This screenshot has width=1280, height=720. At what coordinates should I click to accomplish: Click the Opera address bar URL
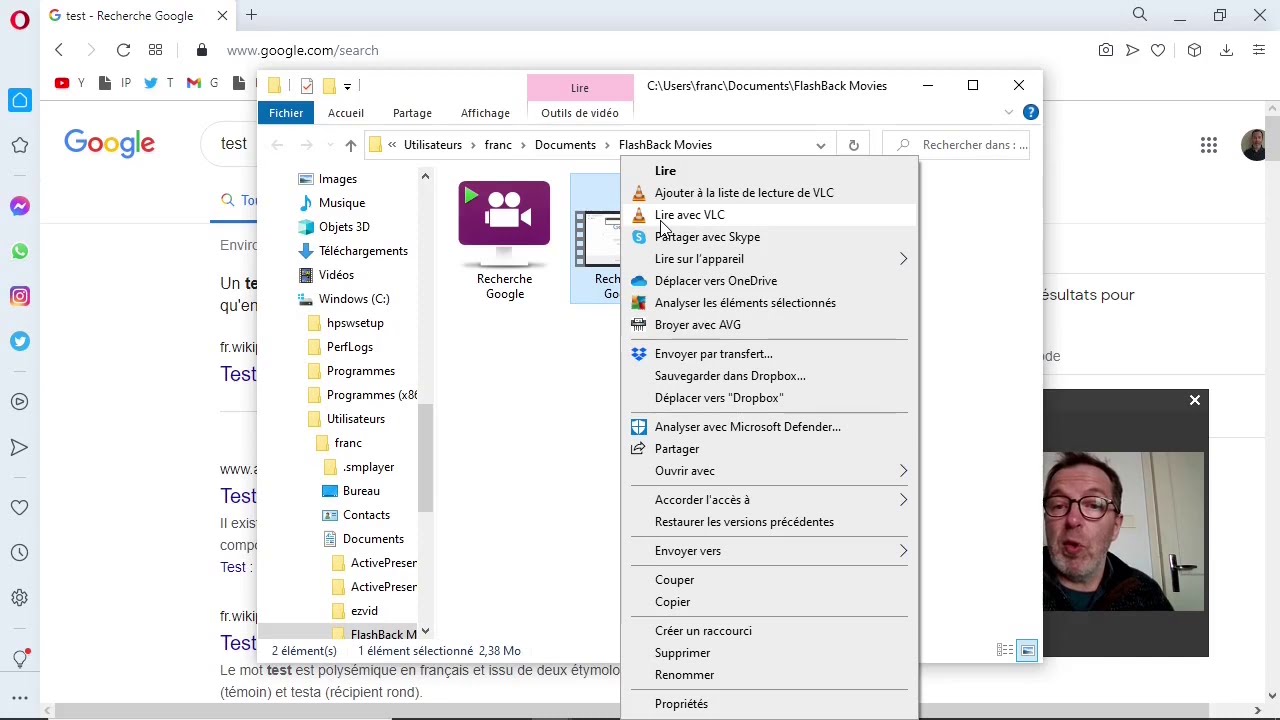pyautogui.click(x=302, y=50)
